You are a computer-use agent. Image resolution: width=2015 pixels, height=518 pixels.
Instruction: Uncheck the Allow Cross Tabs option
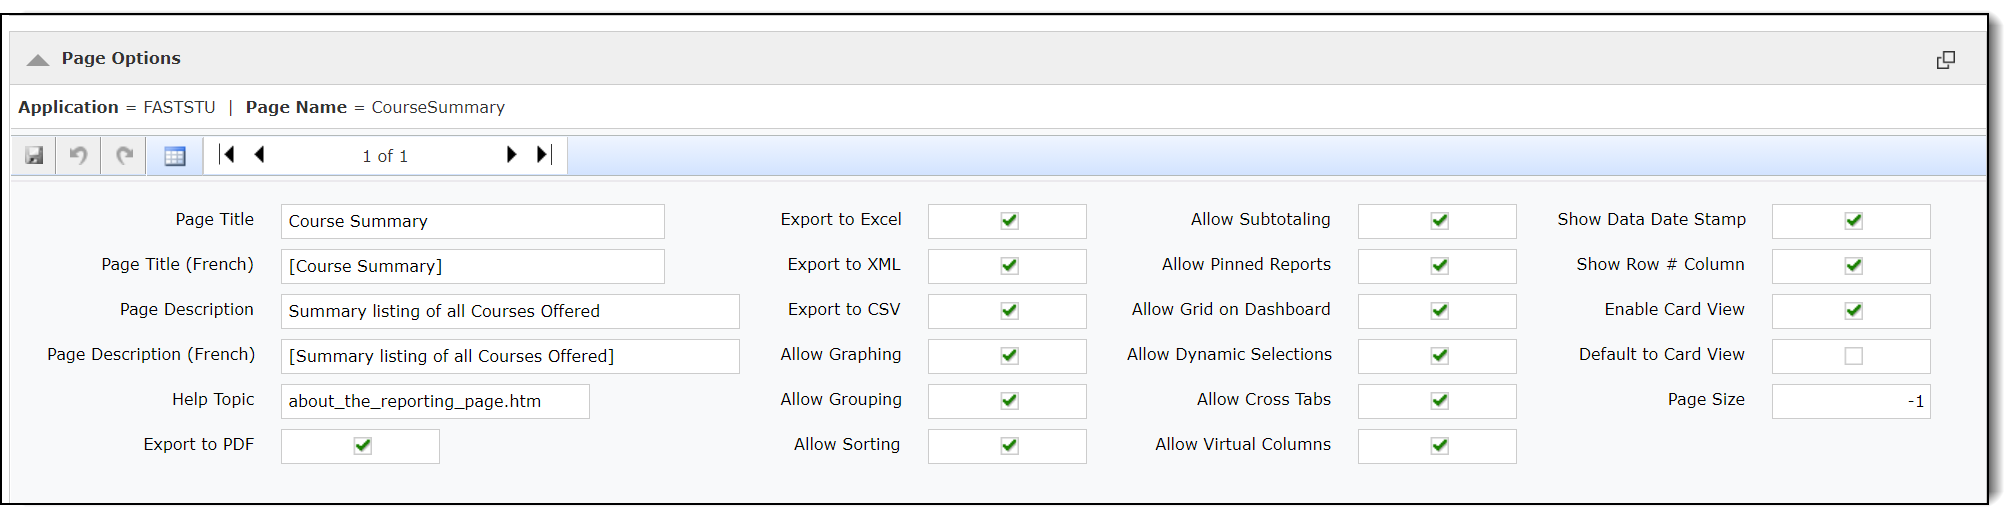[1439, 401]
